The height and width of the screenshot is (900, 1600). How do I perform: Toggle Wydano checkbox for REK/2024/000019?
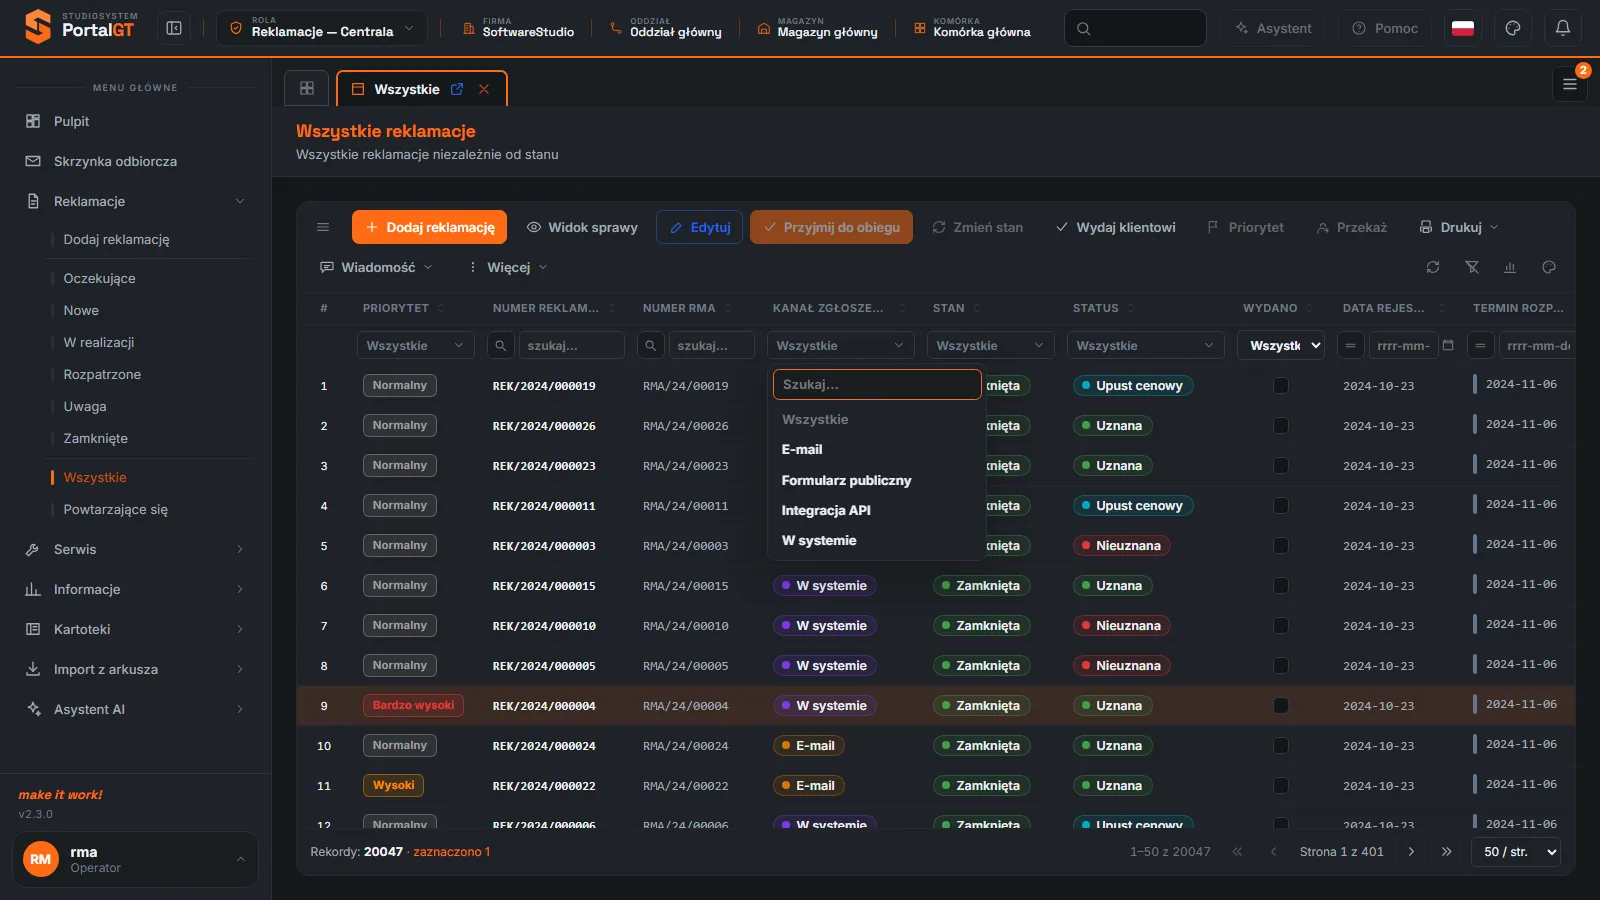tap(1281, 385)
